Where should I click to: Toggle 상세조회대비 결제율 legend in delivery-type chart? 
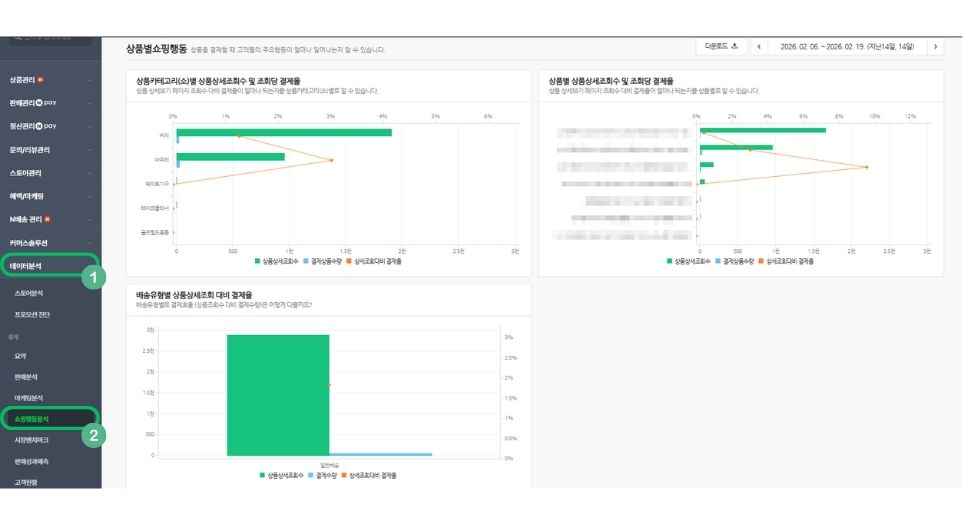coord(369,475)
